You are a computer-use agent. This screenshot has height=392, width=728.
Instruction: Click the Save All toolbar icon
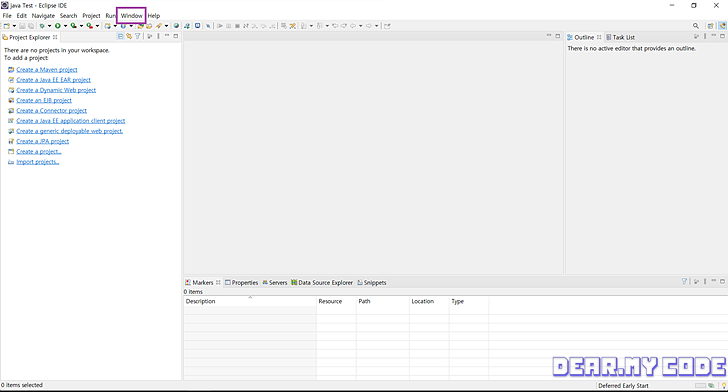(31, 26)
